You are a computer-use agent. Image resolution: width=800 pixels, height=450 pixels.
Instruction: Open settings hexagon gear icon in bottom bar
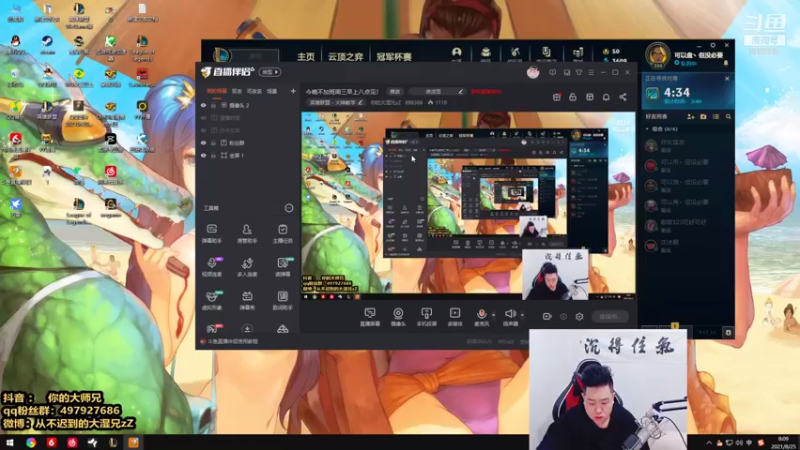coord(579,317)
